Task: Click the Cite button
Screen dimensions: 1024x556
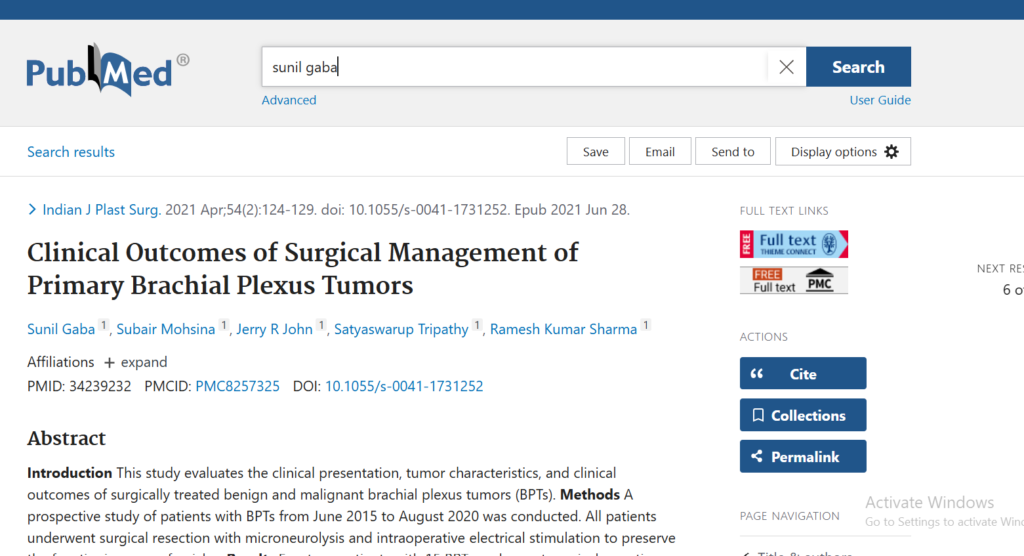Action: click(802, 374)
